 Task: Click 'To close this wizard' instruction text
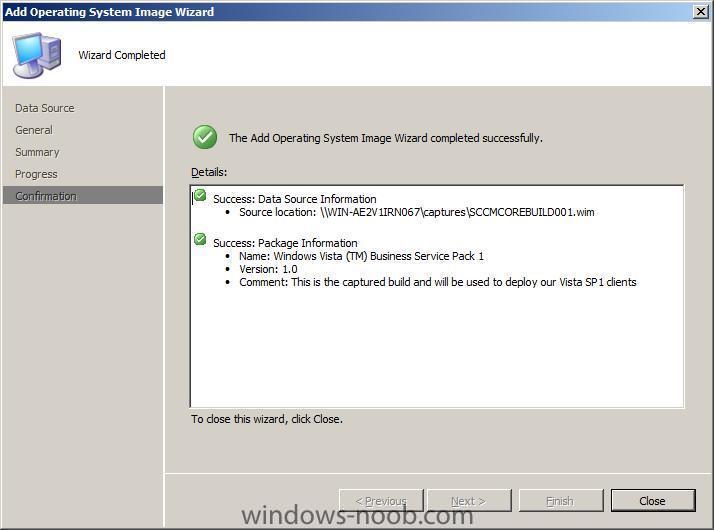pyautogui.click(x=267, y=419)
